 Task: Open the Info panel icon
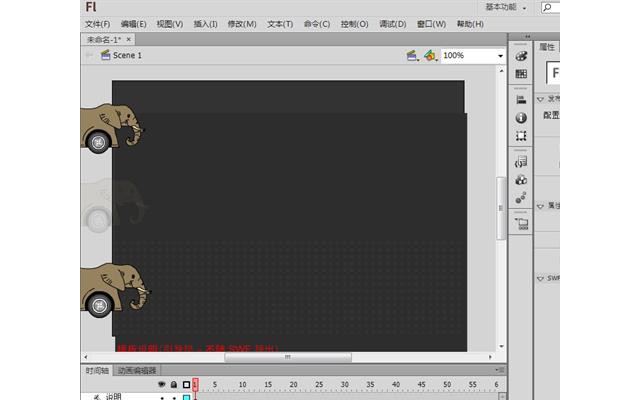click(x=521, y=118)
